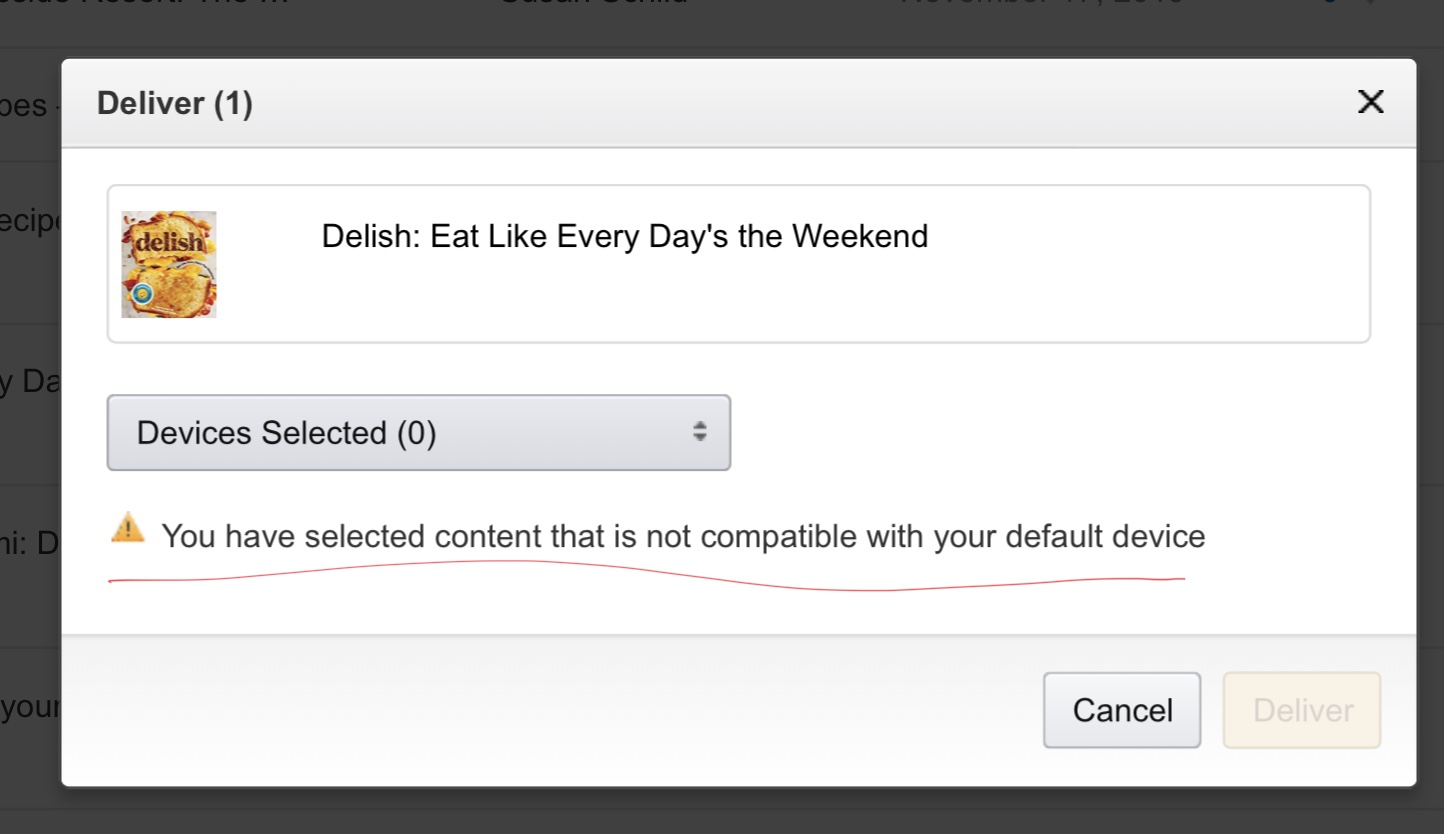Close the Deliver dialog with the X
The height and width of the screenshot is (834, 1444).
click(1370, 102)
